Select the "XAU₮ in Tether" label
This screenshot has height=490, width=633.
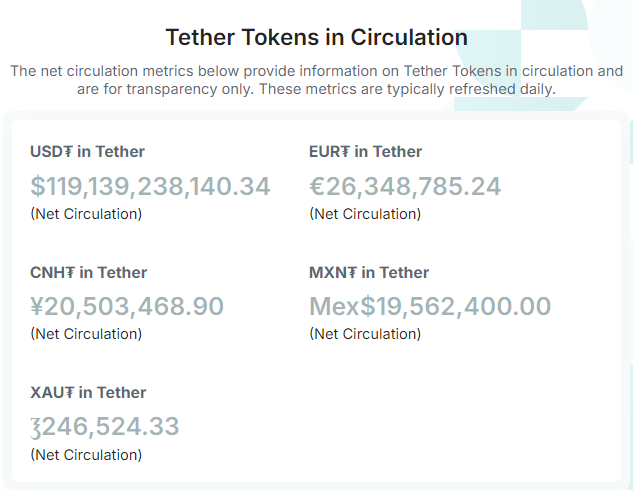tap(88, 393)
